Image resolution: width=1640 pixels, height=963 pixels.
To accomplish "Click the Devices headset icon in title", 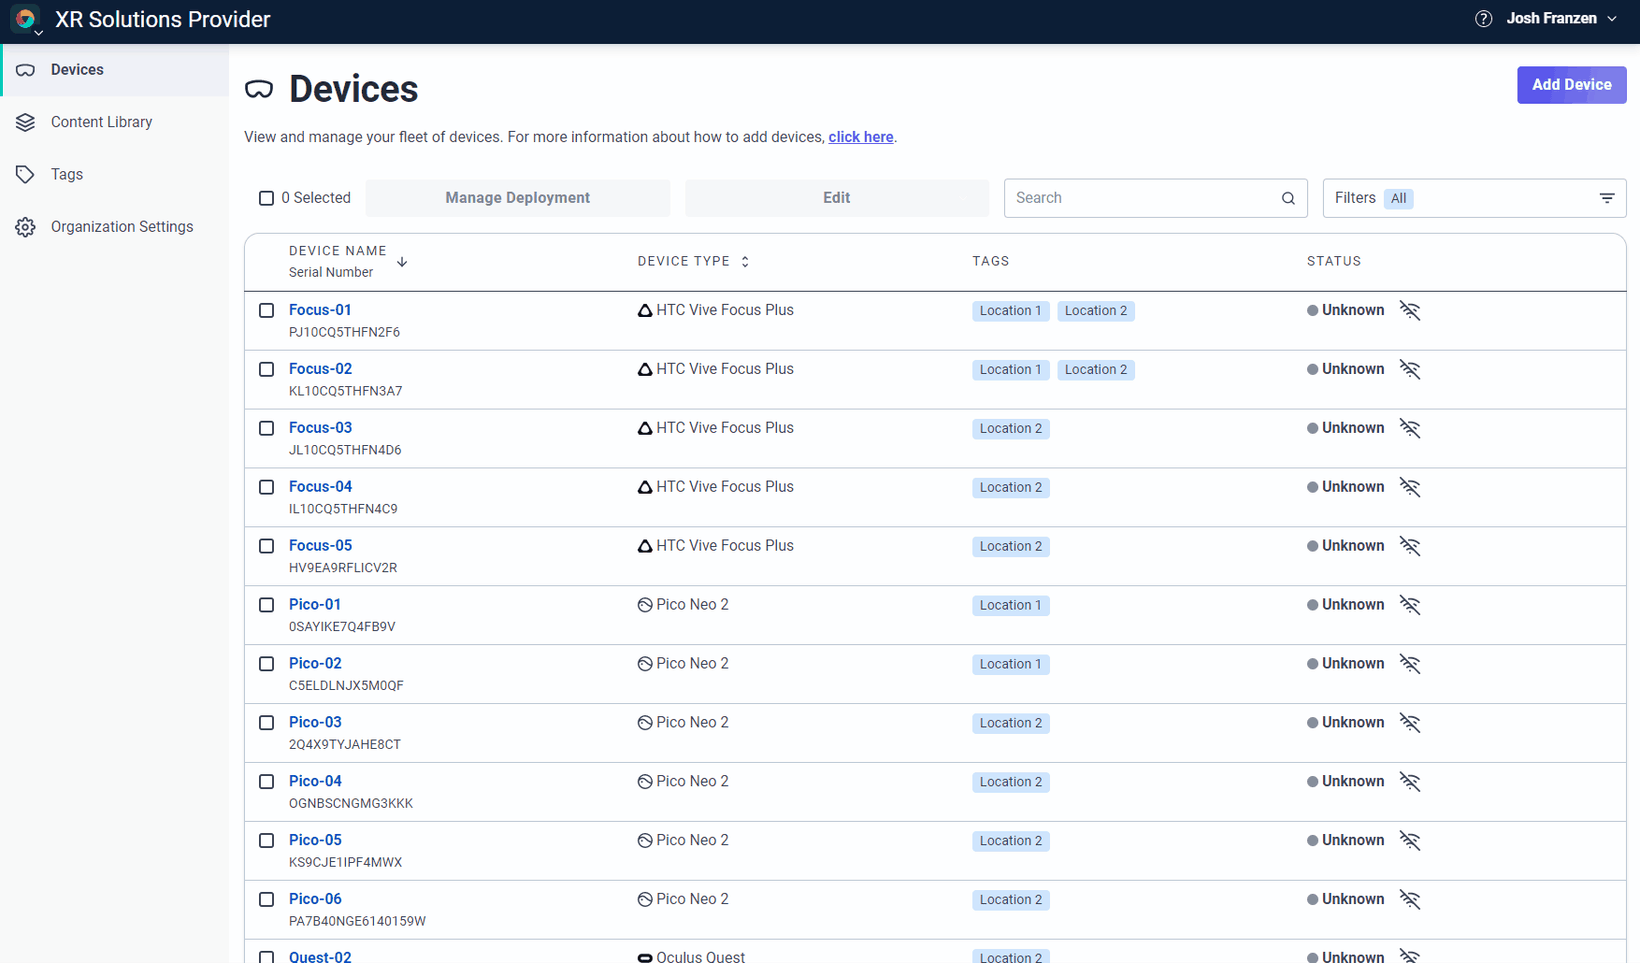I will click(259, 89).
